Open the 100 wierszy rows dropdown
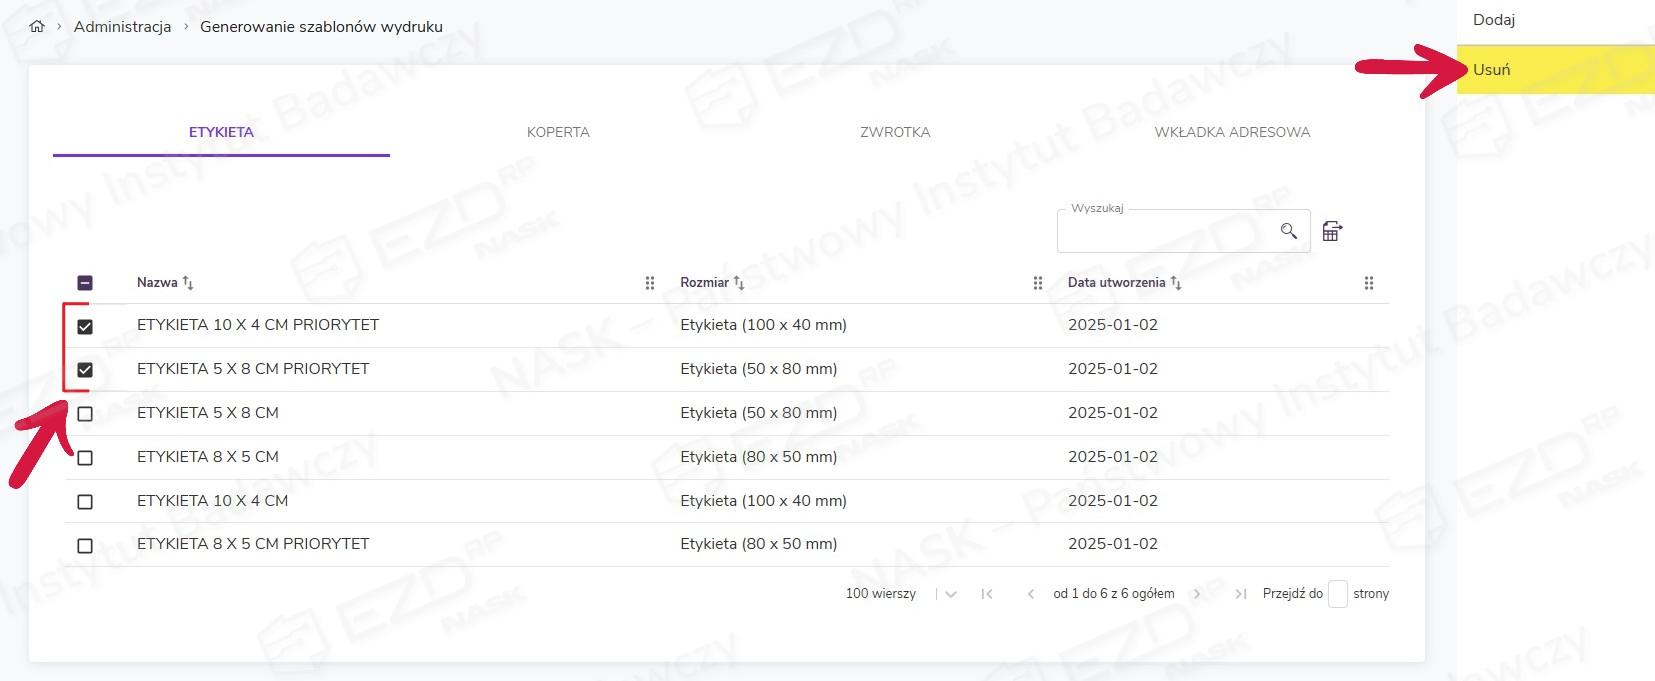The image size is (1655, 681). (x=950, y=594)
